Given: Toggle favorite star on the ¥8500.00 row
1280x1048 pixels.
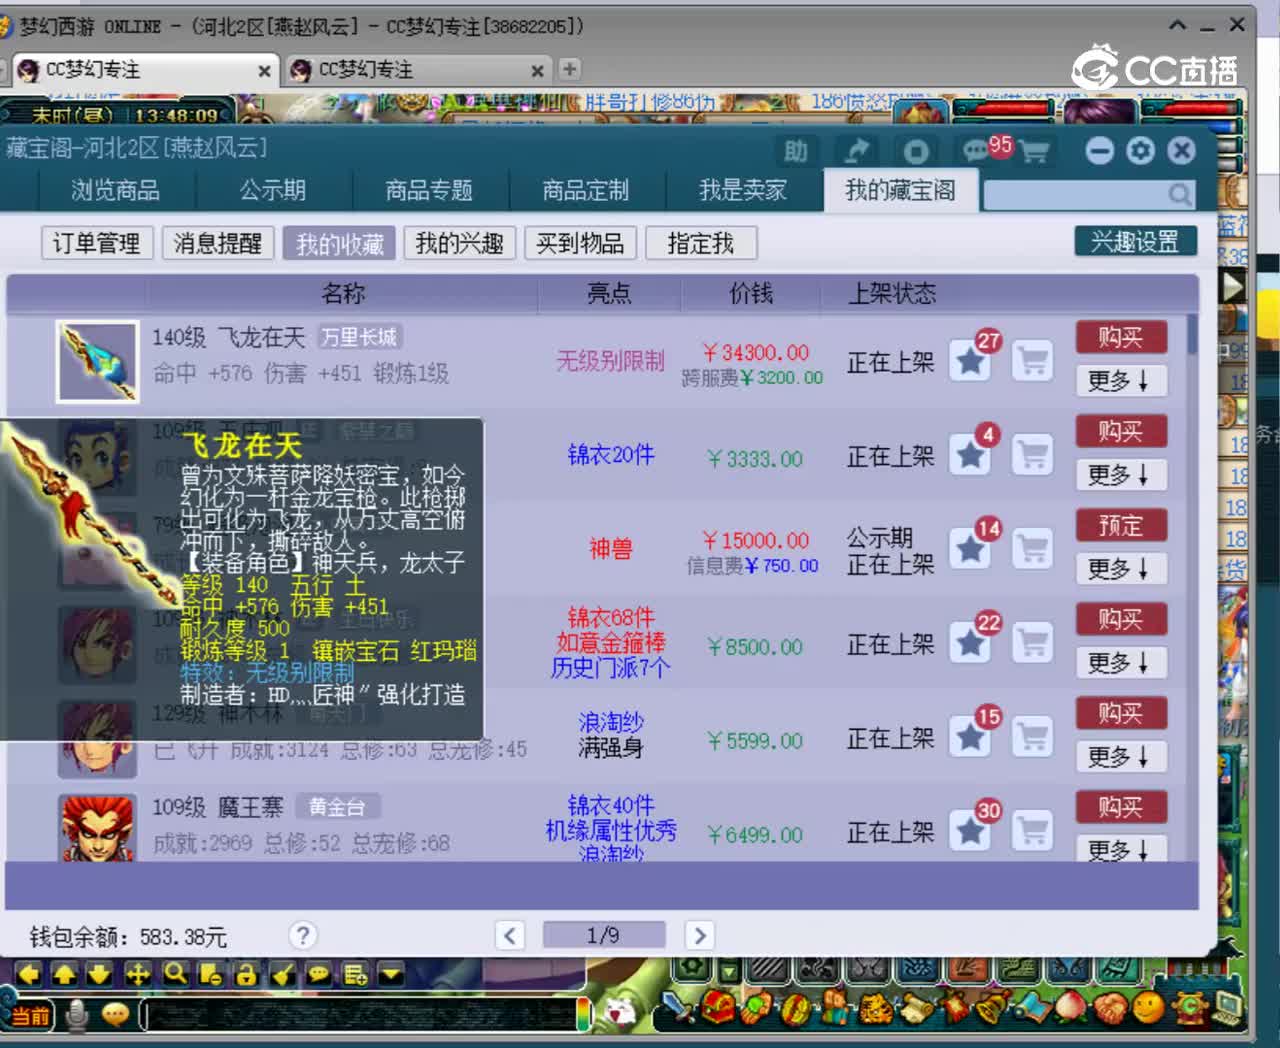Looking at the screenshot, I should tap(970, 642).
